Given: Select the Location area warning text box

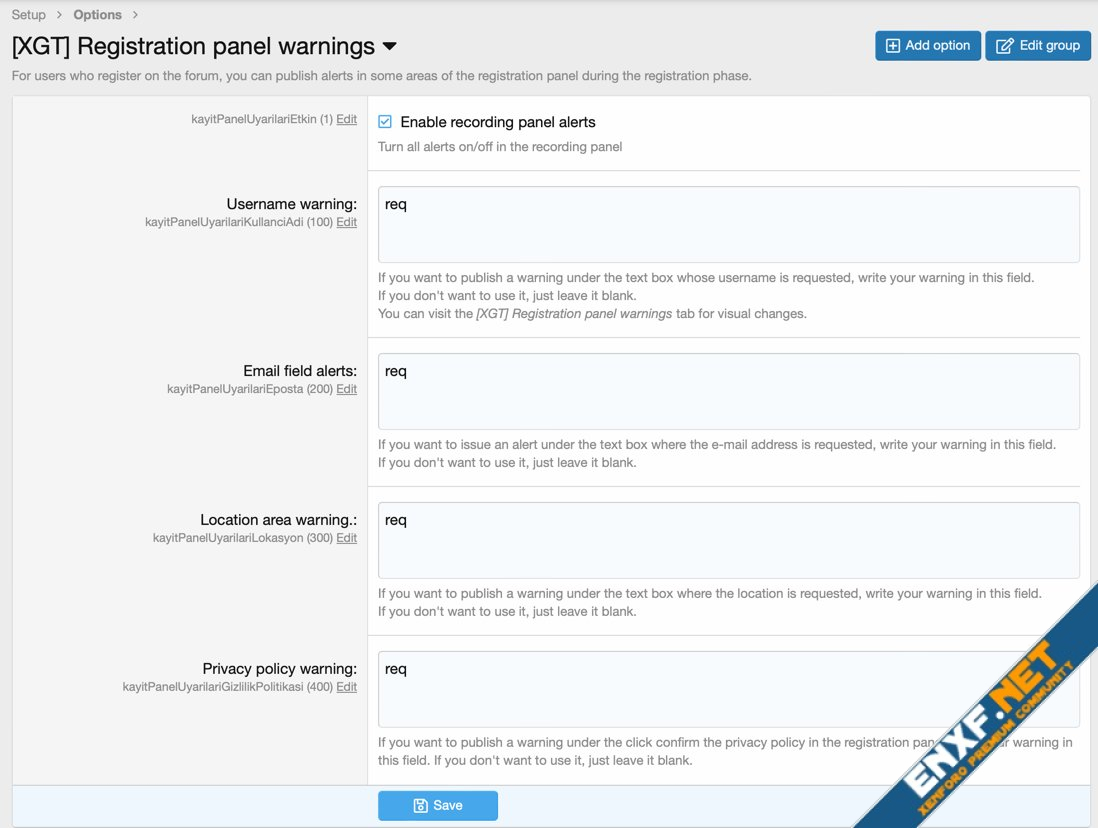Looking at the screenshot, I should coord(728,540).
